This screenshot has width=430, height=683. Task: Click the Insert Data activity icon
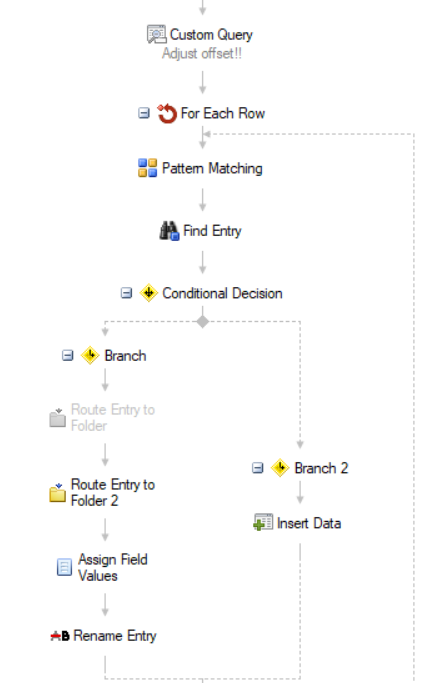(x=263, y=522)
